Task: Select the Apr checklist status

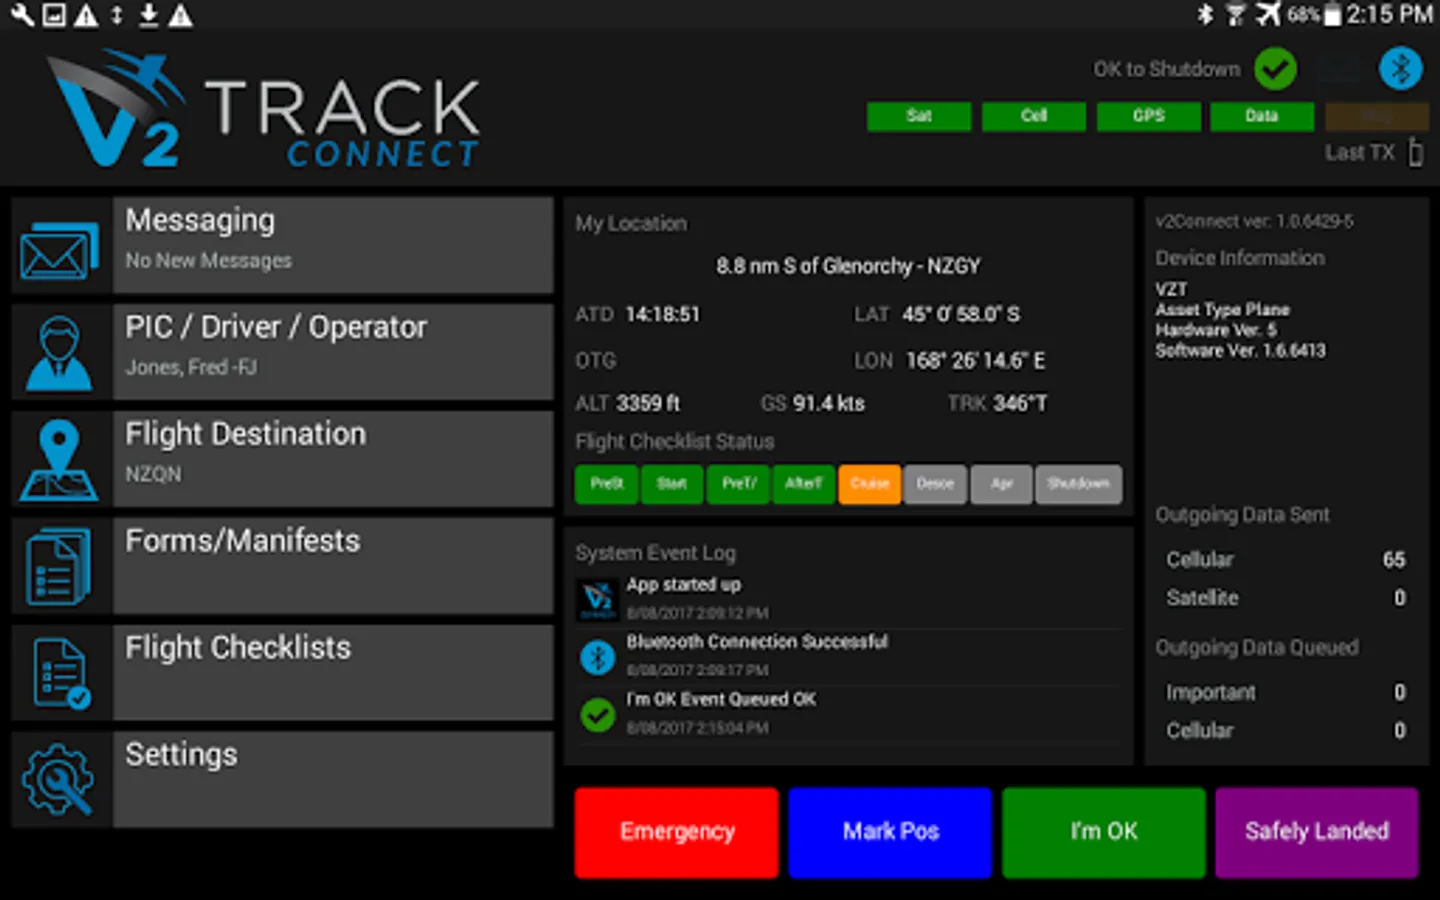Action: tap(1002, 484)
